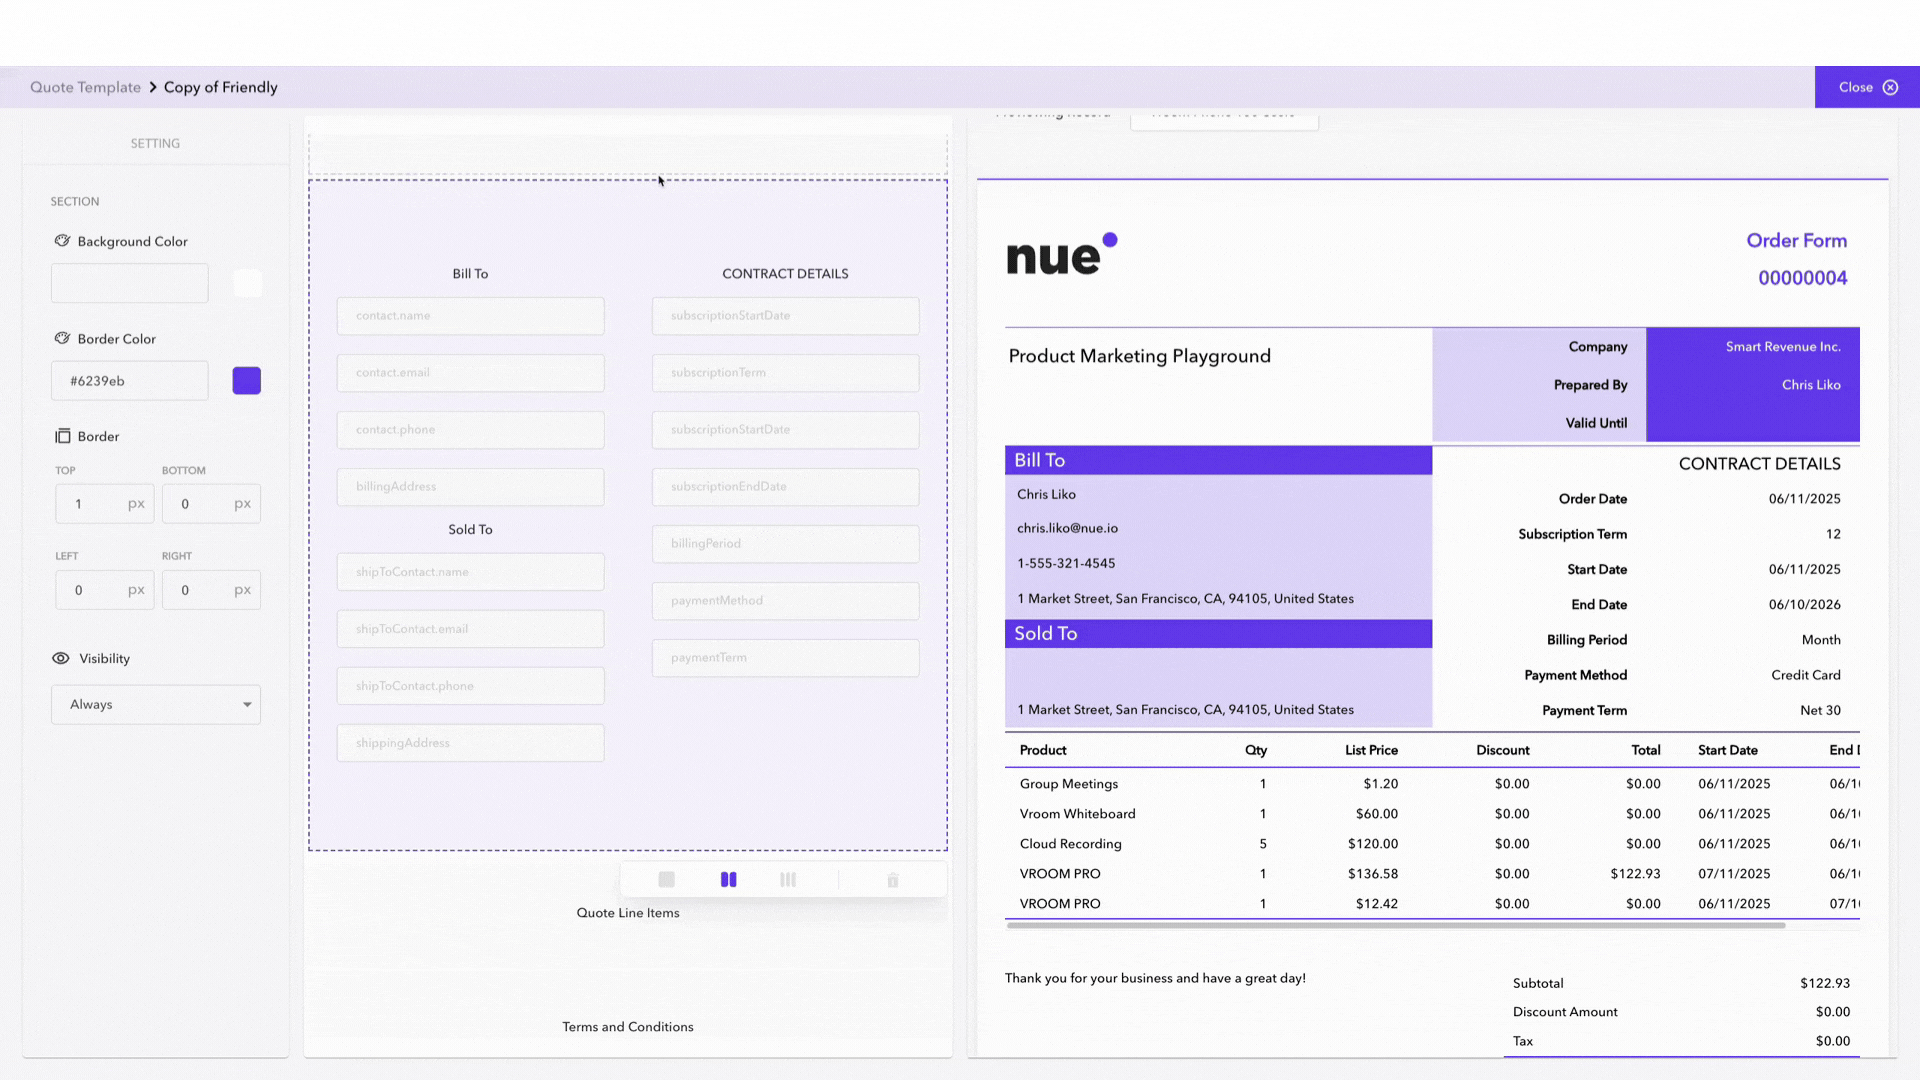
Task: Close the template editor
Action: [1867, 87]
